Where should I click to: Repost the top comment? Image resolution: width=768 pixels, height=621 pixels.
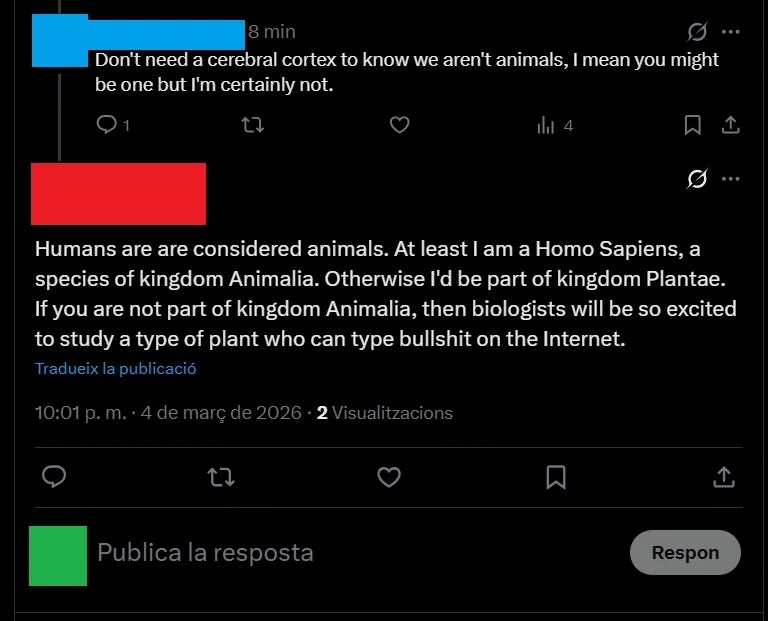click(253, 125)
